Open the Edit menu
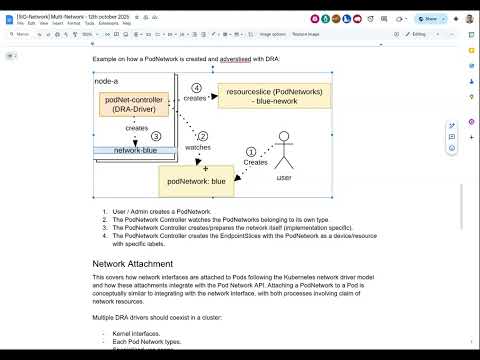This screenshot has height=360, width=480. point(31,23)
